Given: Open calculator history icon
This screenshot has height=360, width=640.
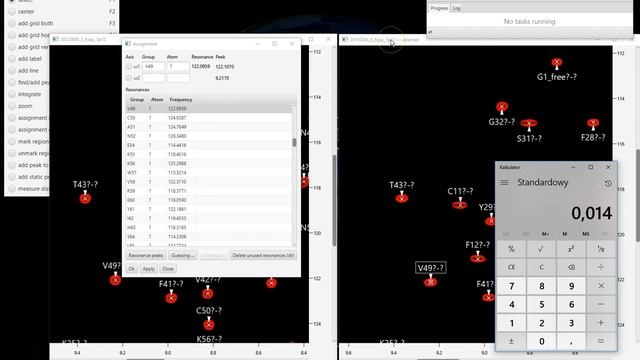Looking at the screenshot, I should click(x=608, y=183).
